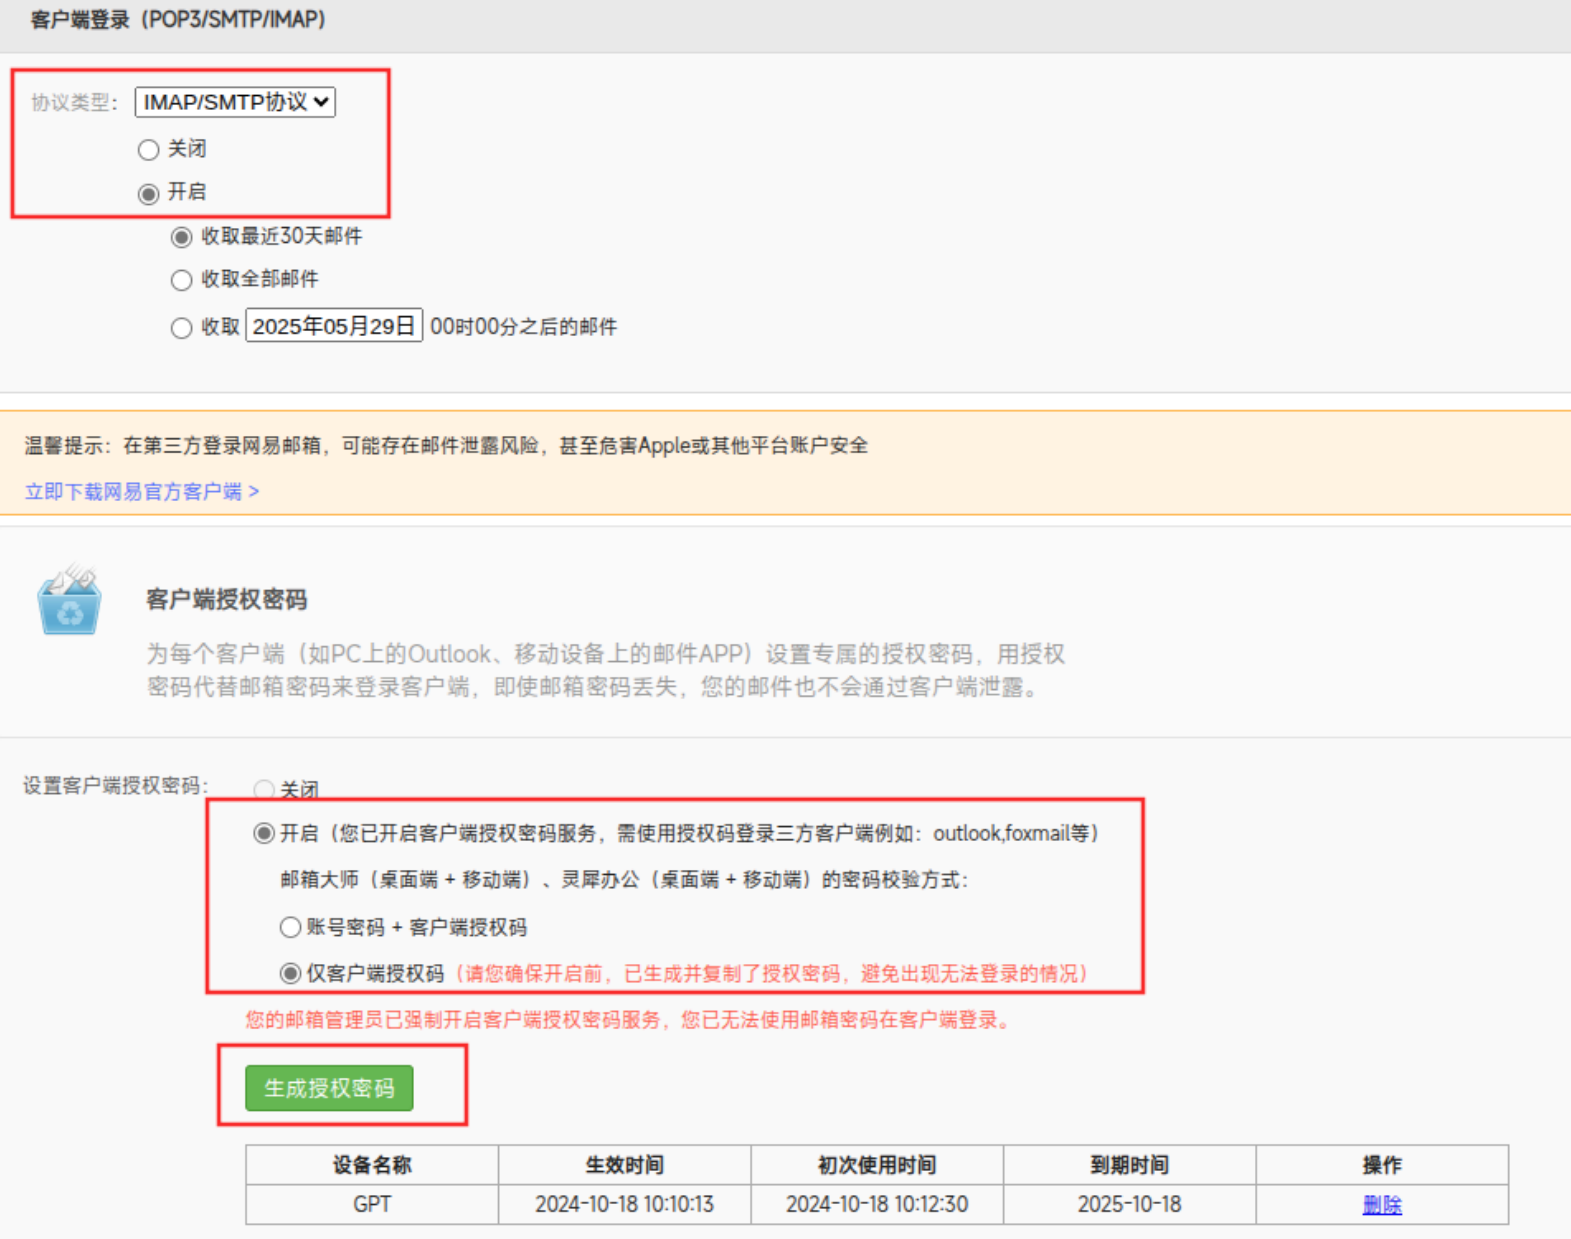Screen dimensions: 1571x1239
Task: Click the recycle bin envelope icon
Action: click(69, 601)
